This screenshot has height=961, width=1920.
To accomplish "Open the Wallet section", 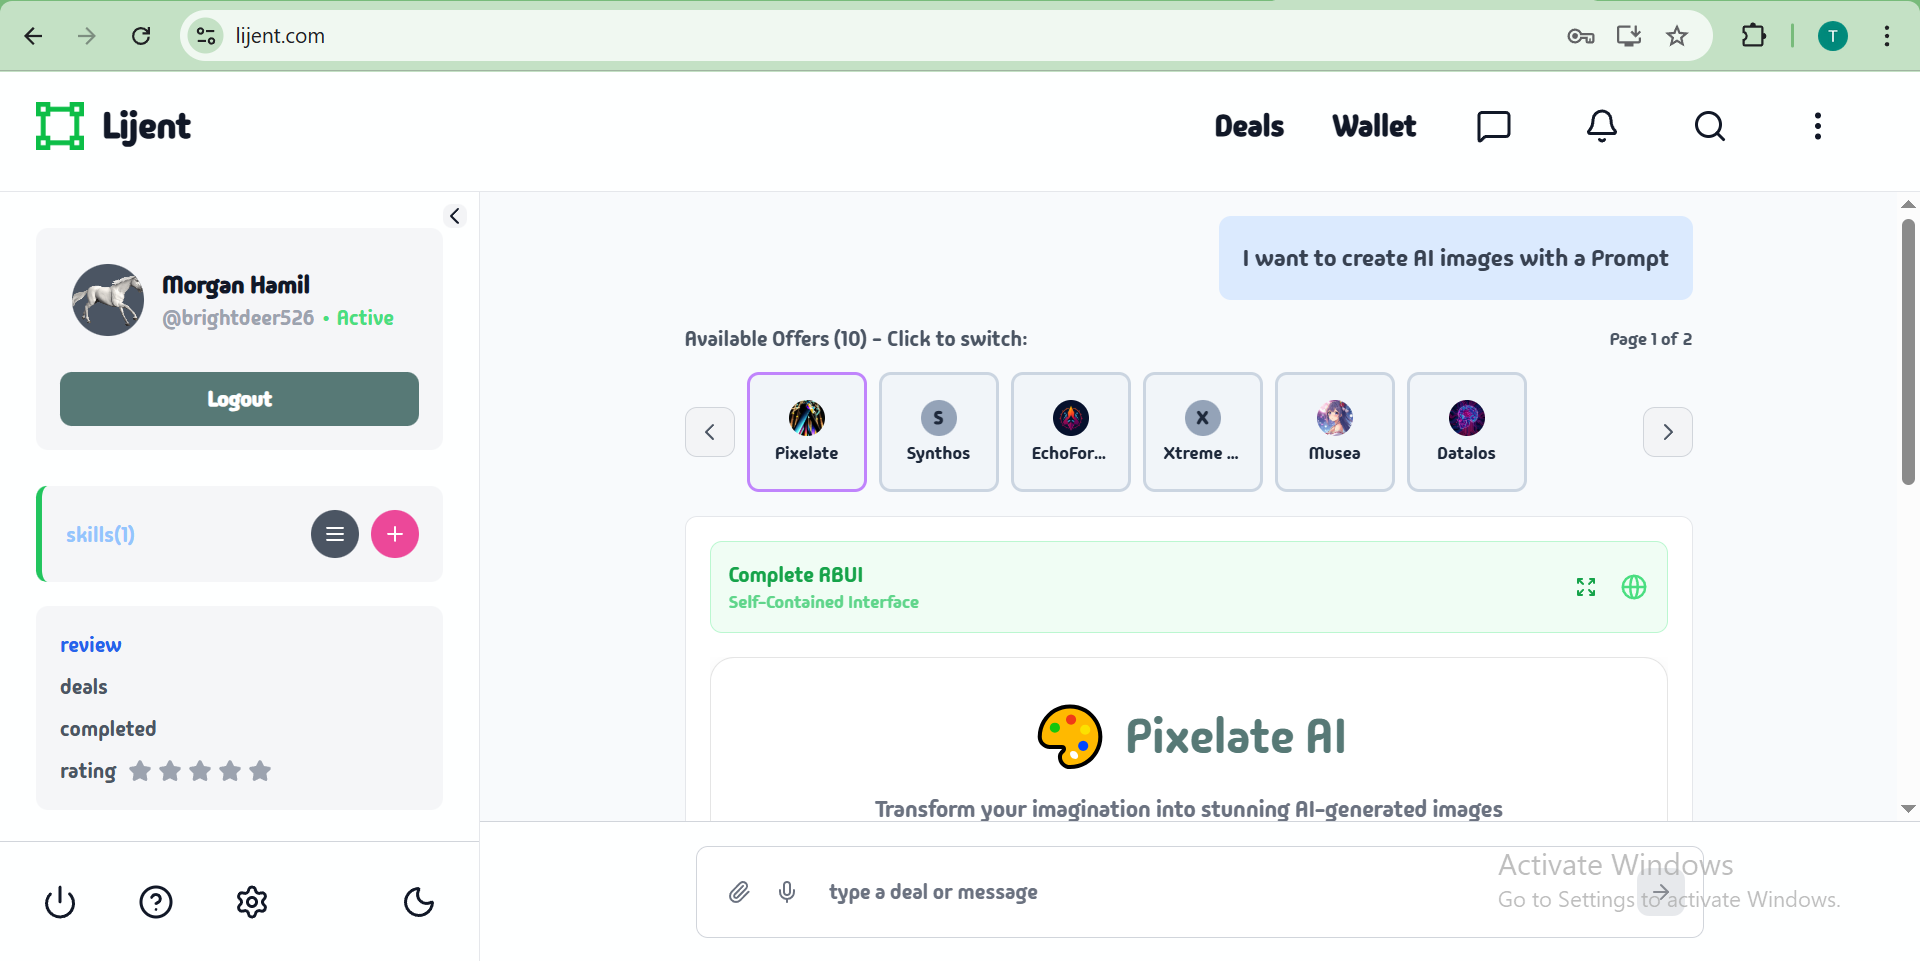I will point(1373,126).
